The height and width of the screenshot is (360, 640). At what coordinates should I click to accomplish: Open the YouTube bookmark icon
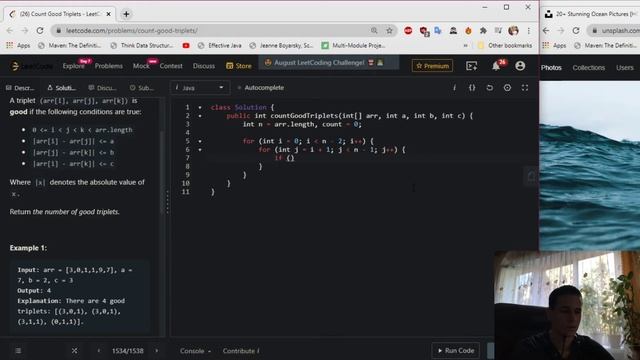[186, 45]
